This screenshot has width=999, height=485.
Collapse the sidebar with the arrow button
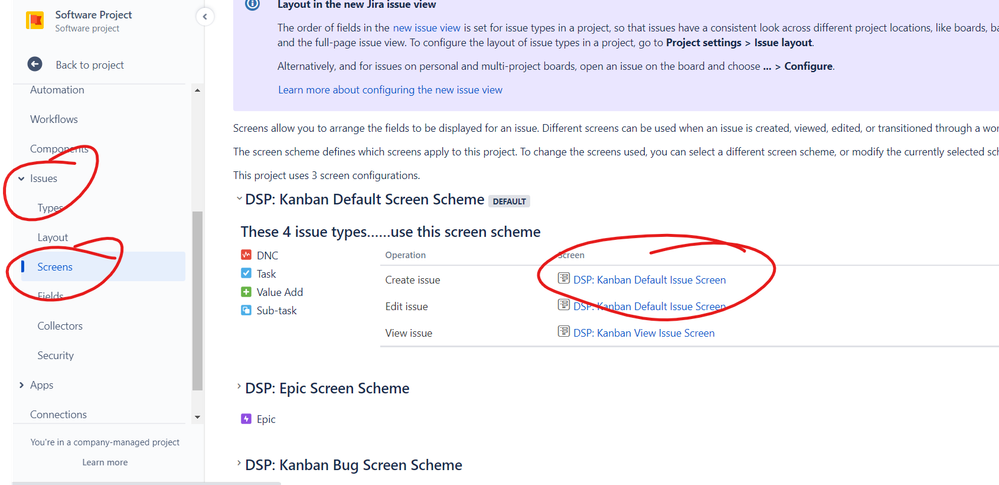(205, 17)
